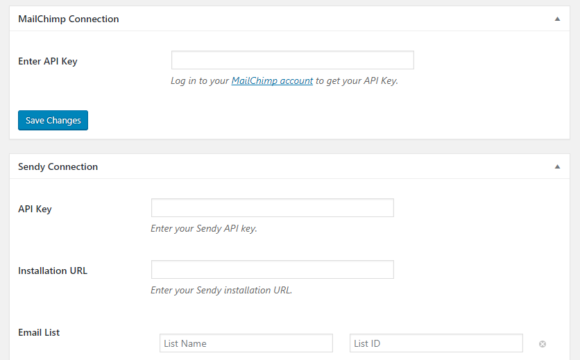Click the List Name field

point(246,343)
